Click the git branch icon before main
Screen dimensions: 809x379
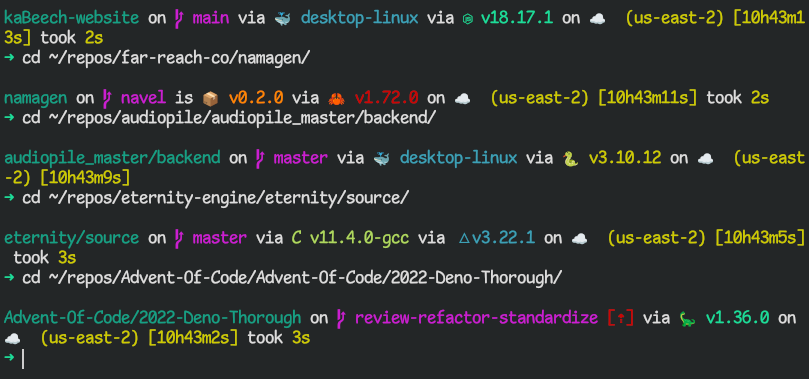[x=180, y=20]
